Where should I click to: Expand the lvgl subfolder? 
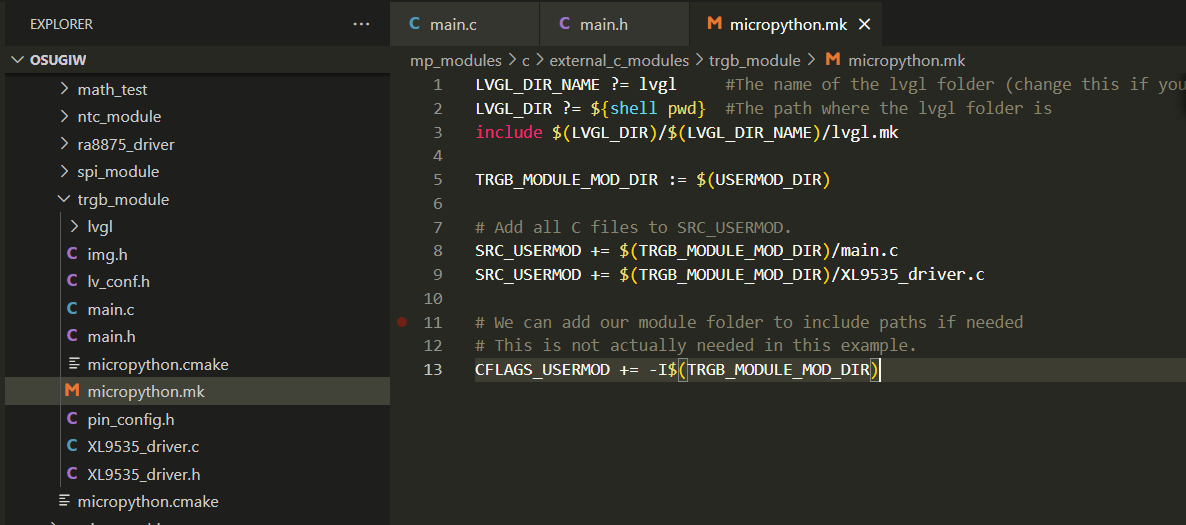pos(75,226)
